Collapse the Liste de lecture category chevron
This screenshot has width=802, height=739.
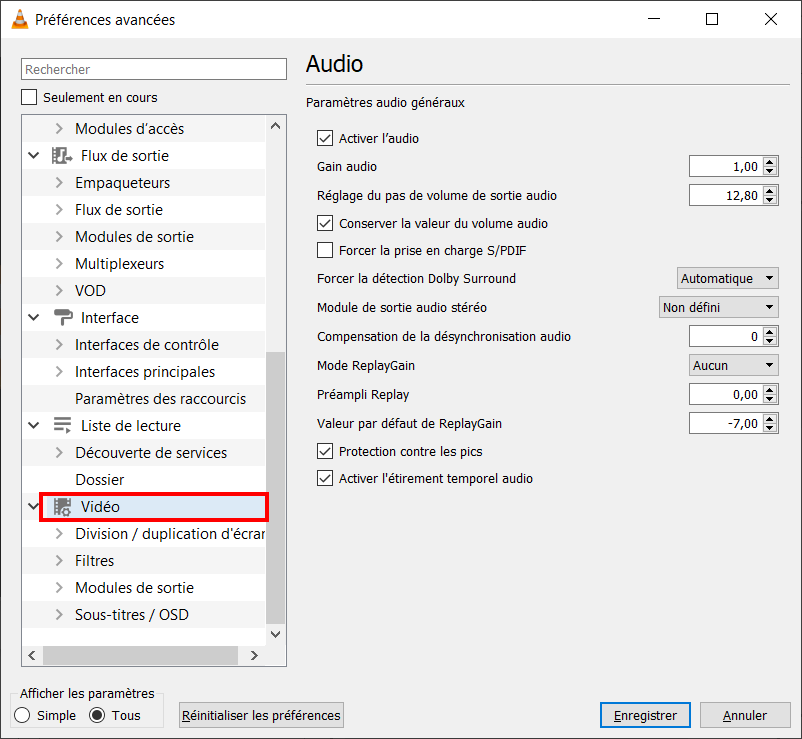(34, 425)
